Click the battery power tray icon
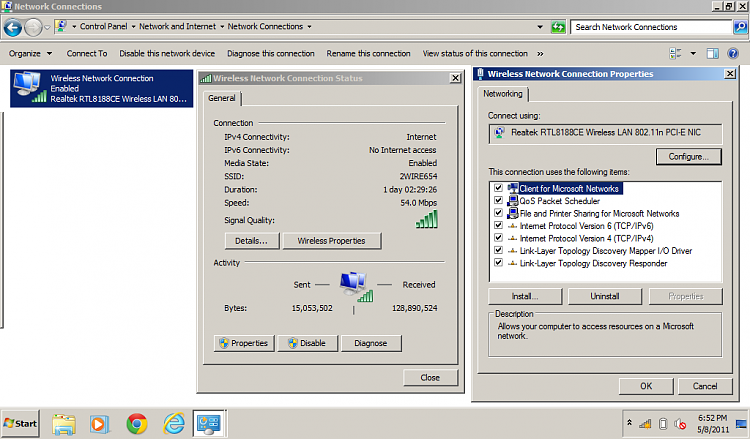The image size is (750, 439). point(663,423)
